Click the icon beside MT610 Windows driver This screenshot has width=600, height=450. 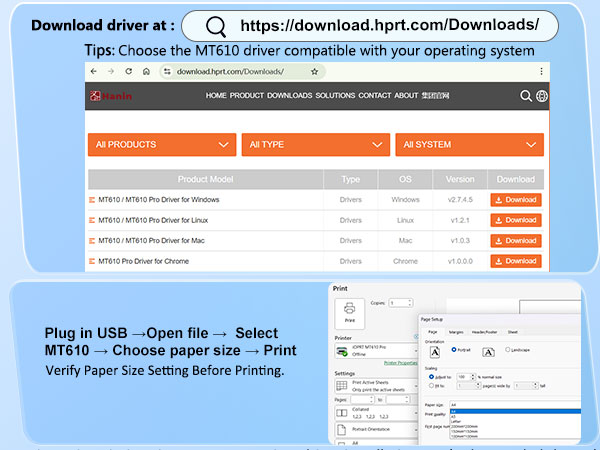click(x=92, y=200)
